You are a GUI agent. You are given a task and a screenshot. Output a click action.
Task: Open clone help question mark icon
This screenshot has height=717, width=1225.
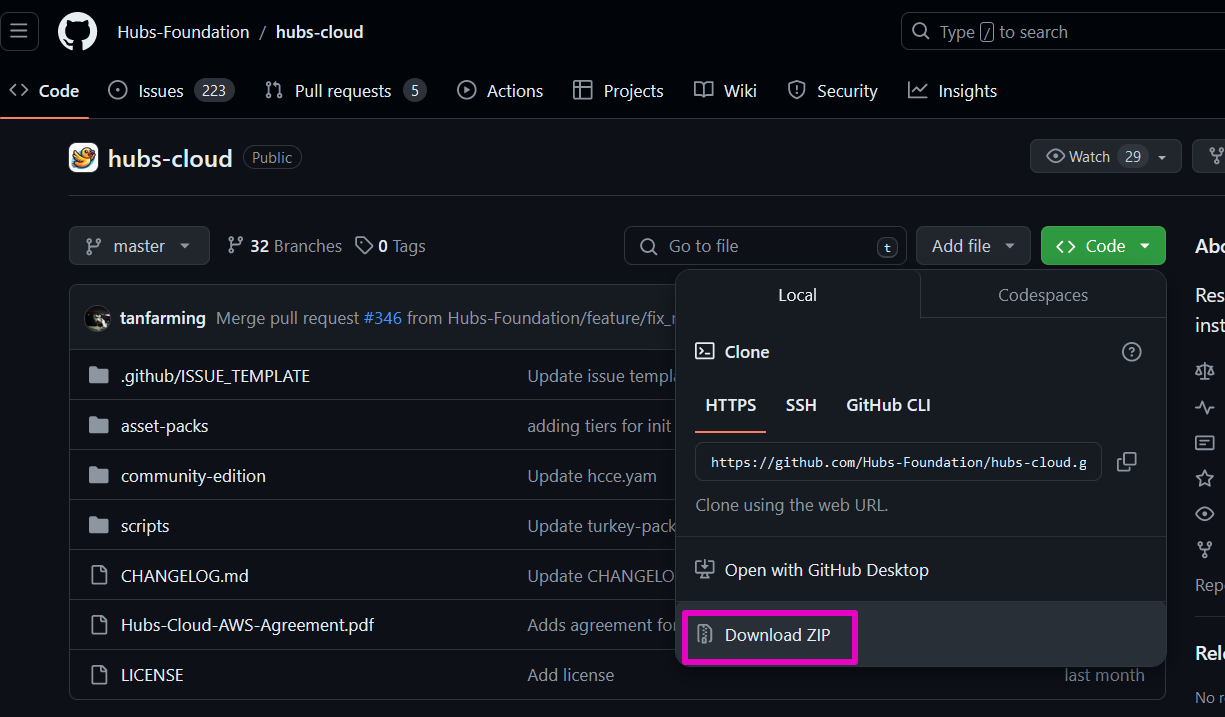click(1131, 352)
